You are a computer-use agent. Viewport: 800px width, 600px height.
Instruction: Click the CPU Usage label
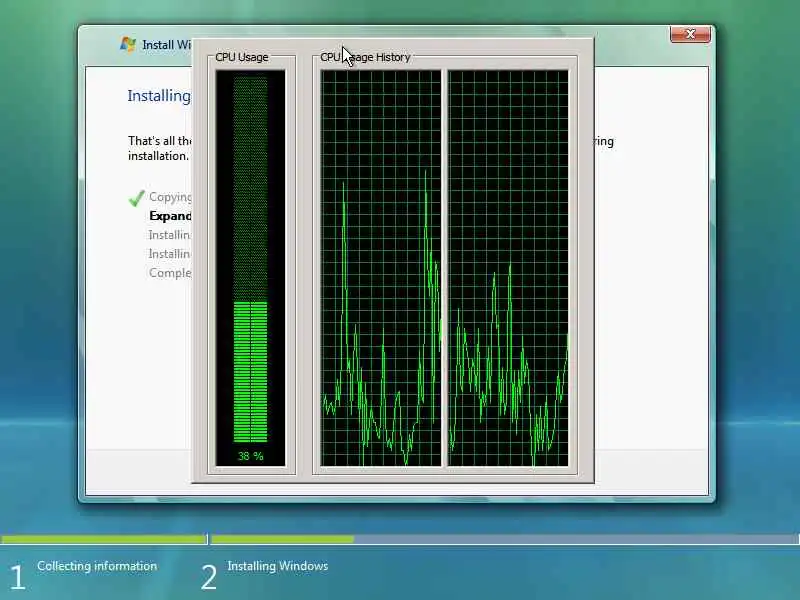coord(242,57)
